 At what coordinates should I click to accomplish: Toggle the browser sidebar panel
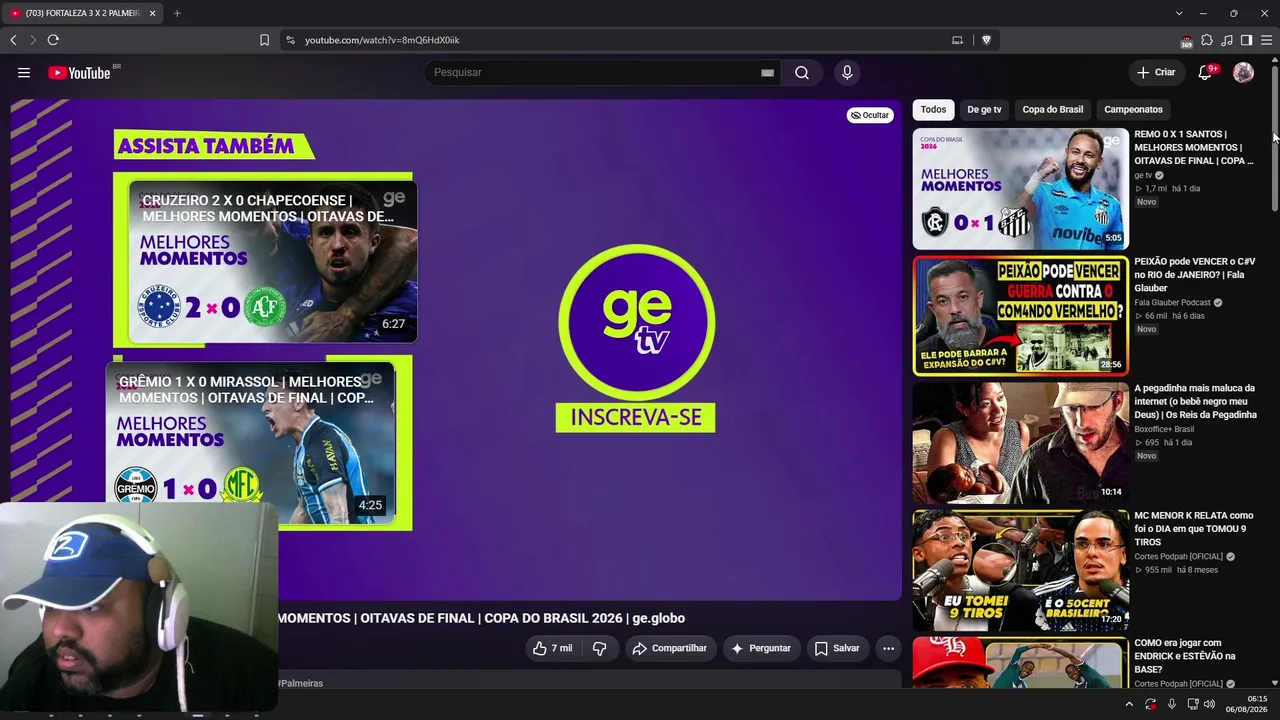(1246, 40)
